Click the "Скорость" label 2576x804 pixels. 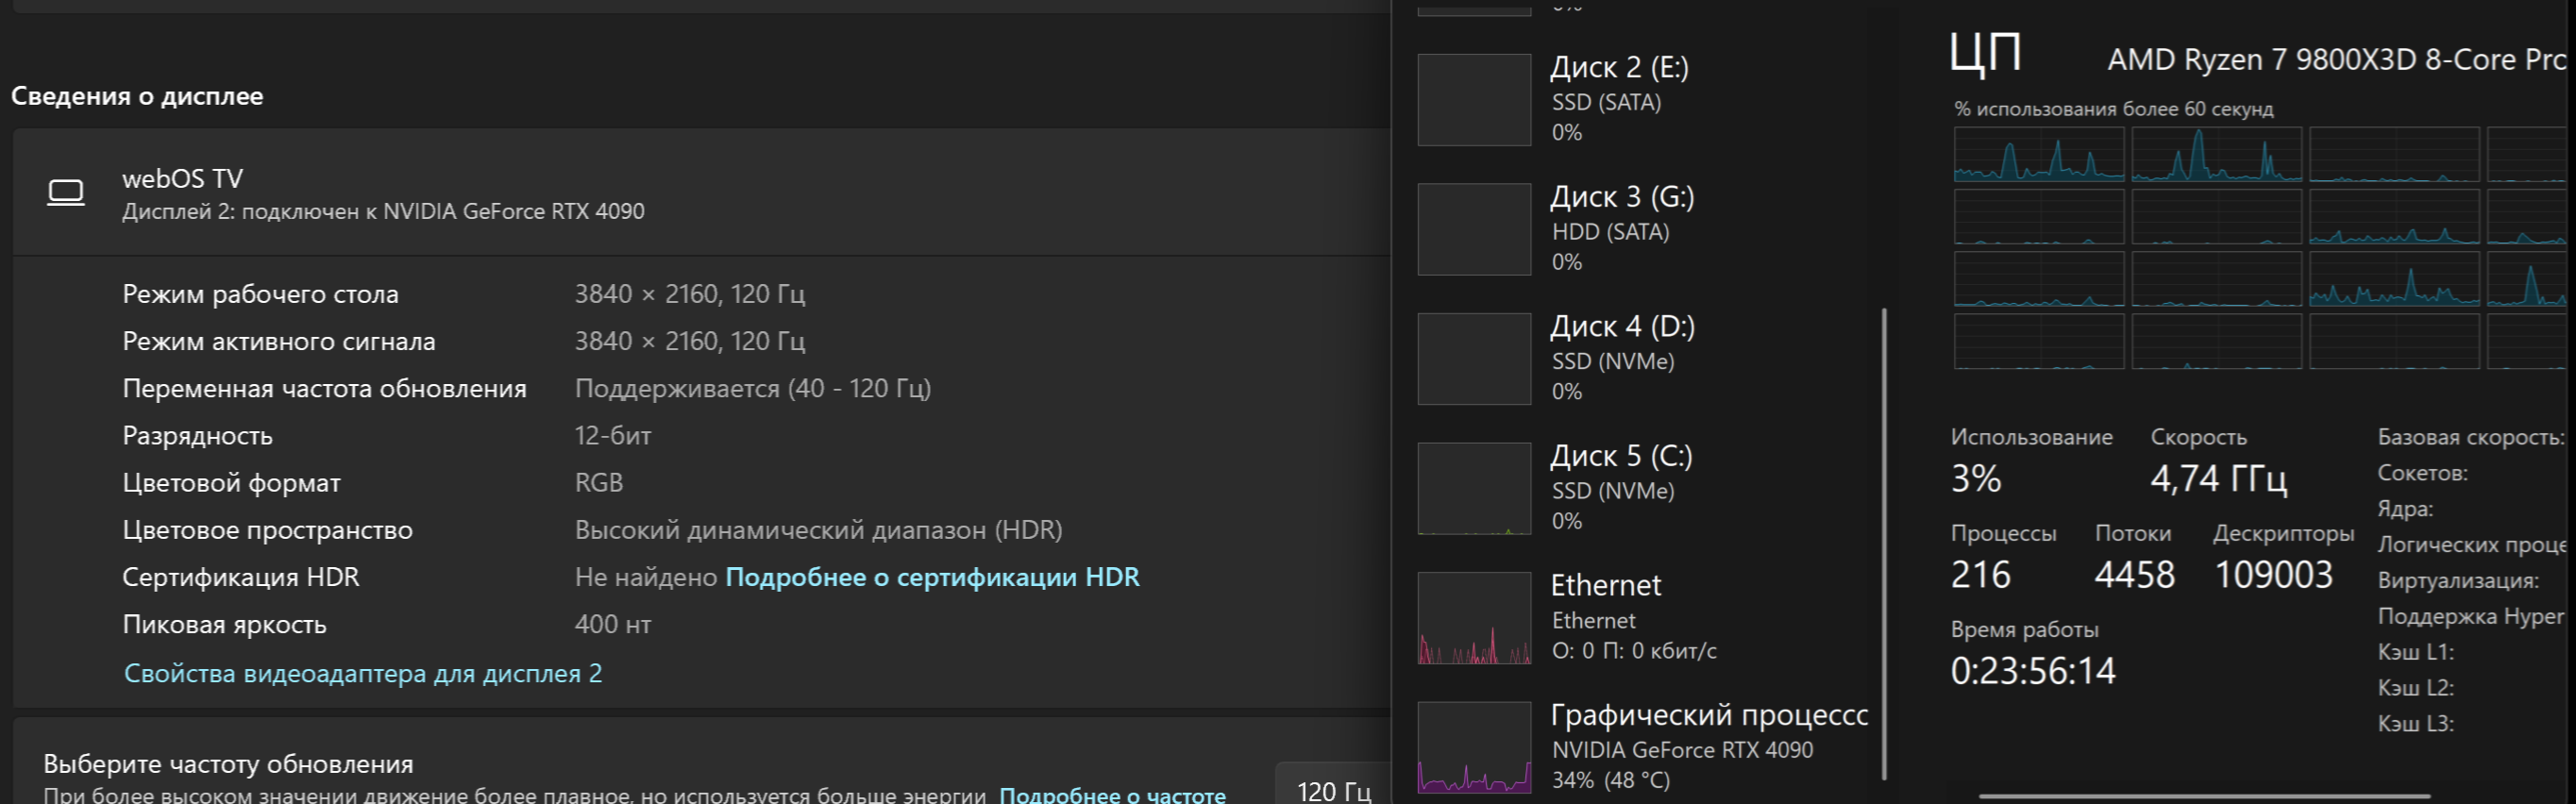pos(2198,437)
